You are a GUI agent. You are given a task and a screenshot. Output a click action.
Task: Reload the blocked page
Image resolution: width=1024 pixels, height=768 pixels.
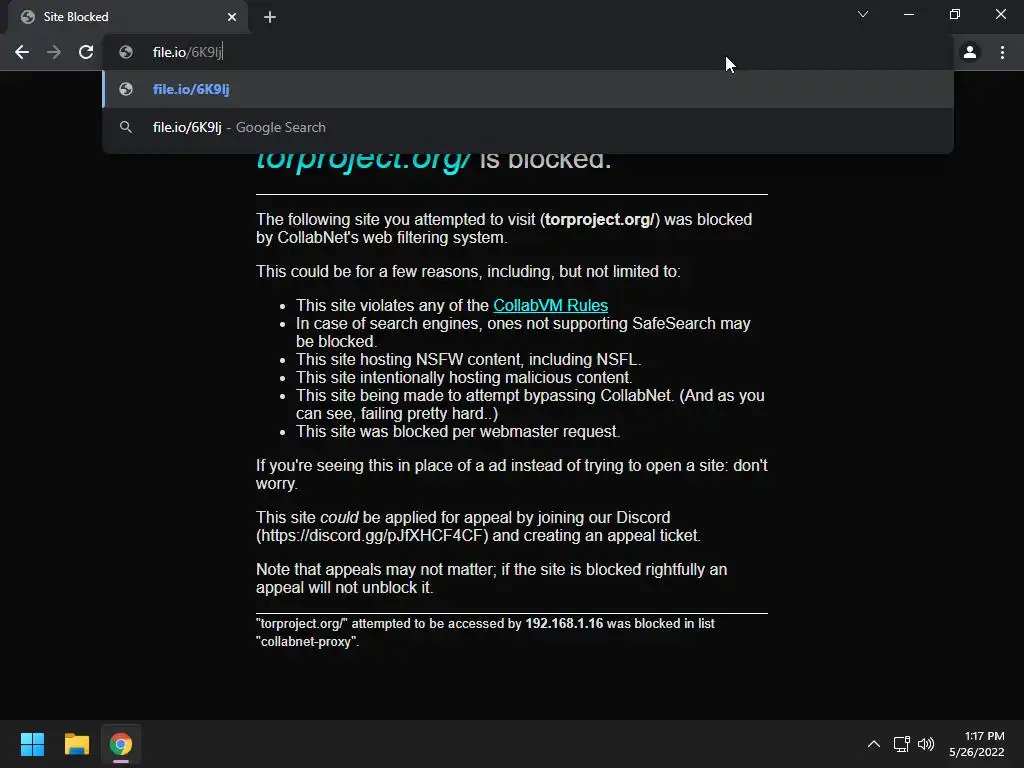point(86,52)
